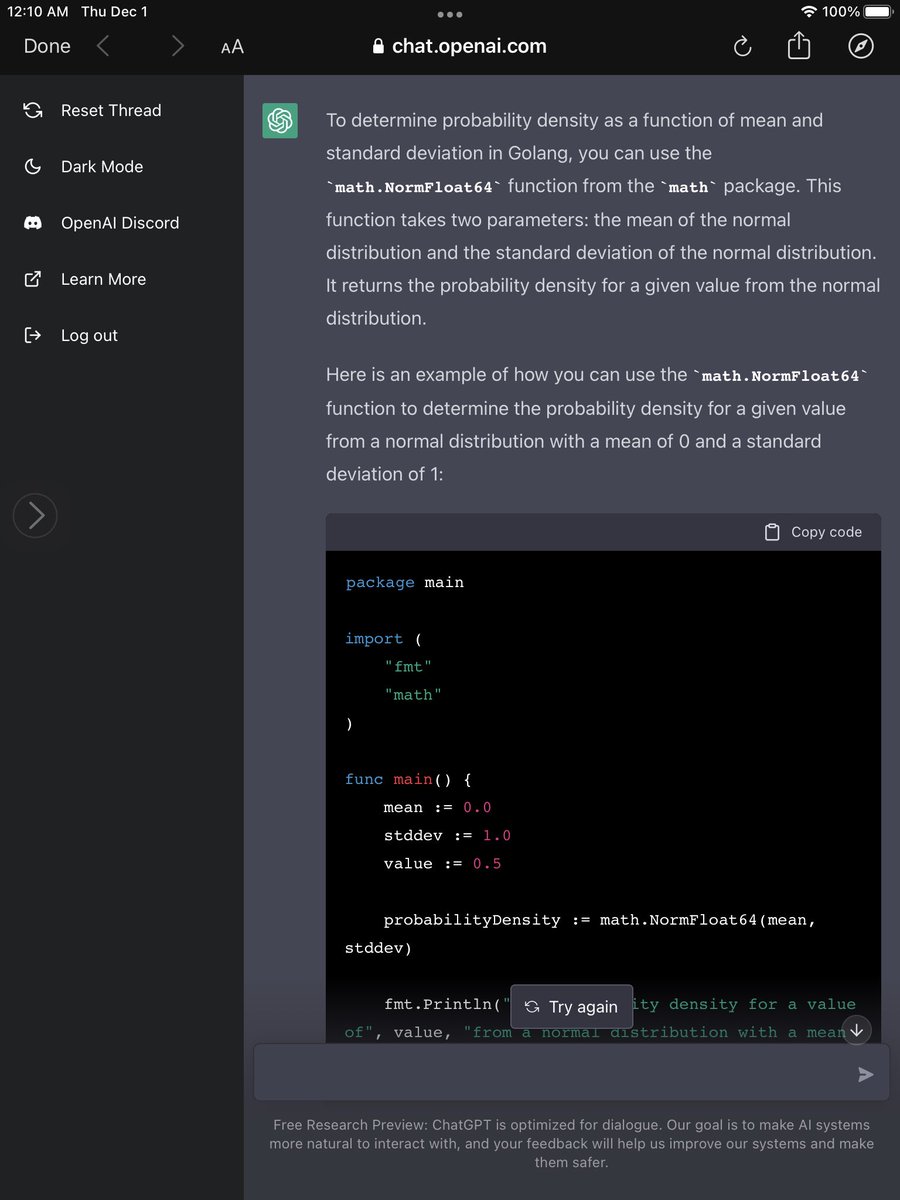900x1200 pixels.
Task: Click the 'value := 0.5' code line
Action: pos(443,863)
